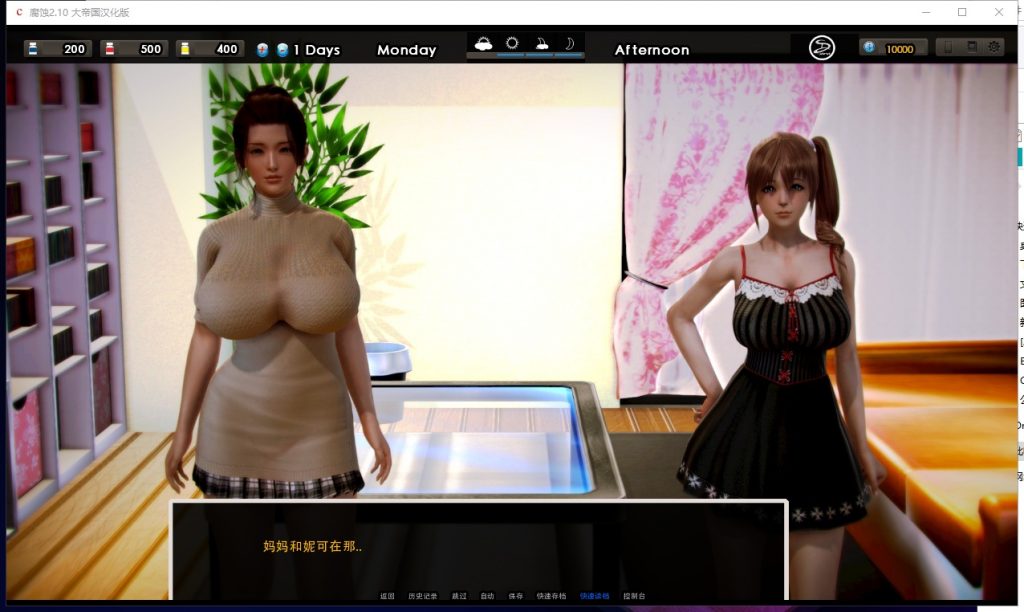Click the blue potion icon showing 200
Viewport: 1024px width, 612px height.
[33, 49]
